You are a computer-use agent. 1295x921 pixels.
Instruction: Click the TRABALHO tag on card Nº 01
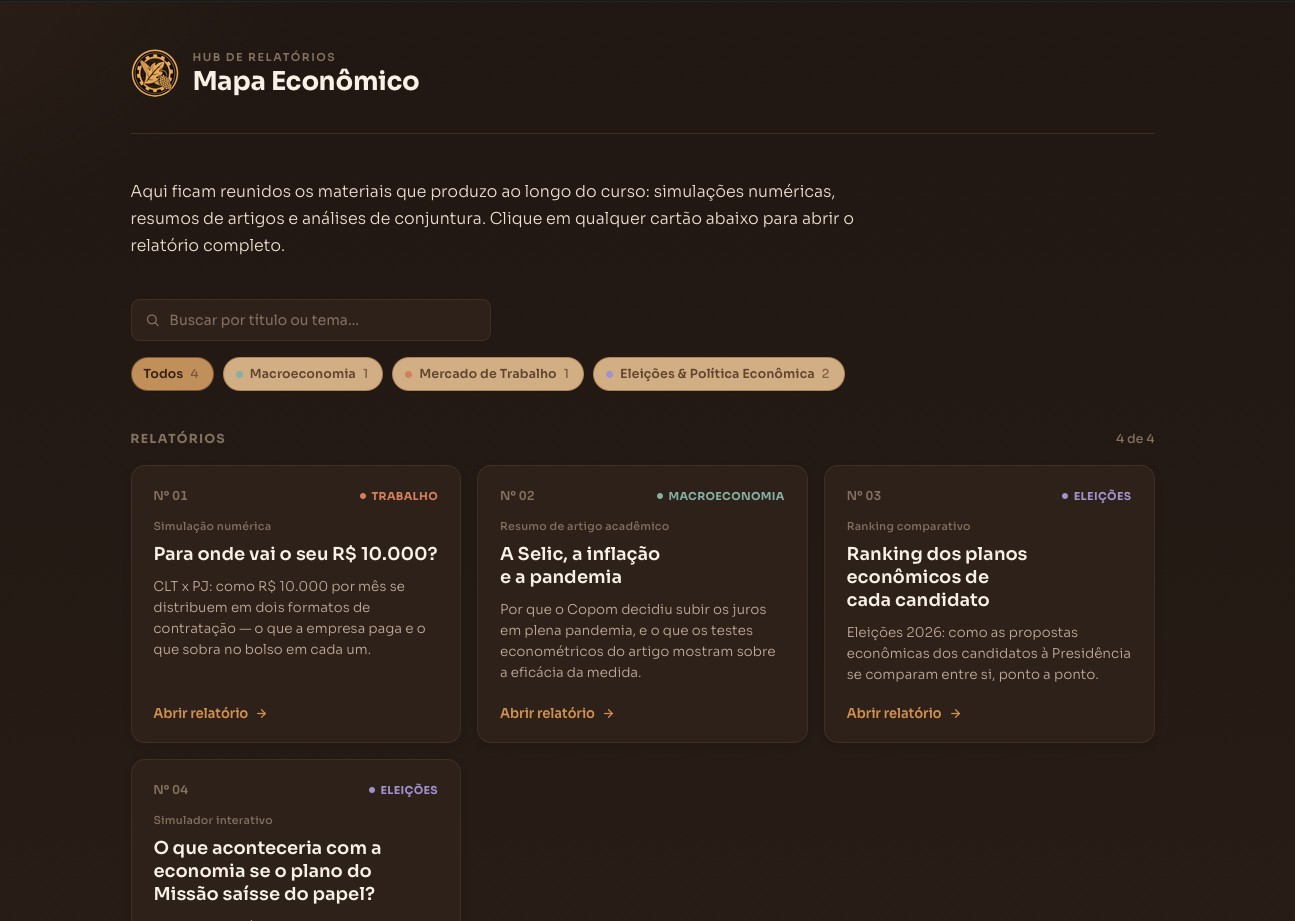point(399,496)
